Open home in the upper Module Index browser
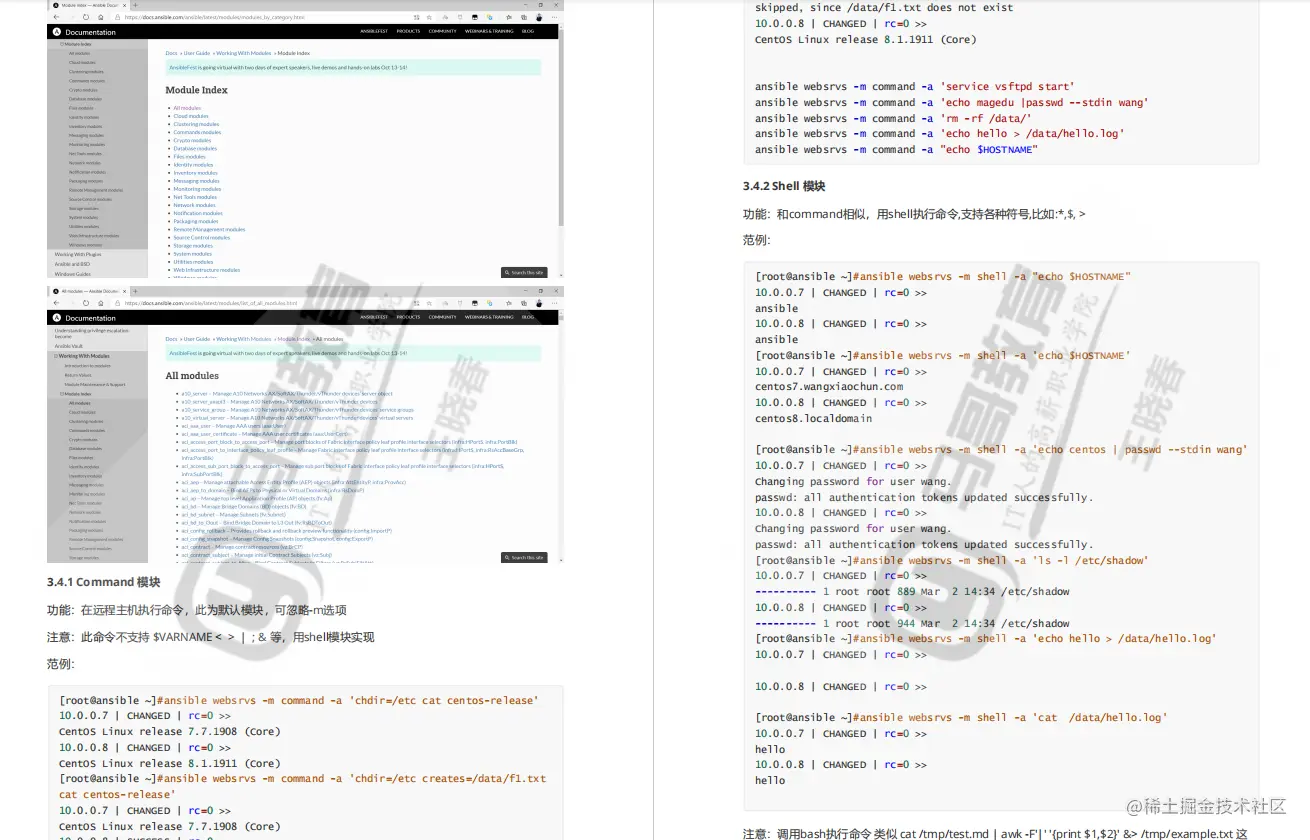 pos(101,17)
